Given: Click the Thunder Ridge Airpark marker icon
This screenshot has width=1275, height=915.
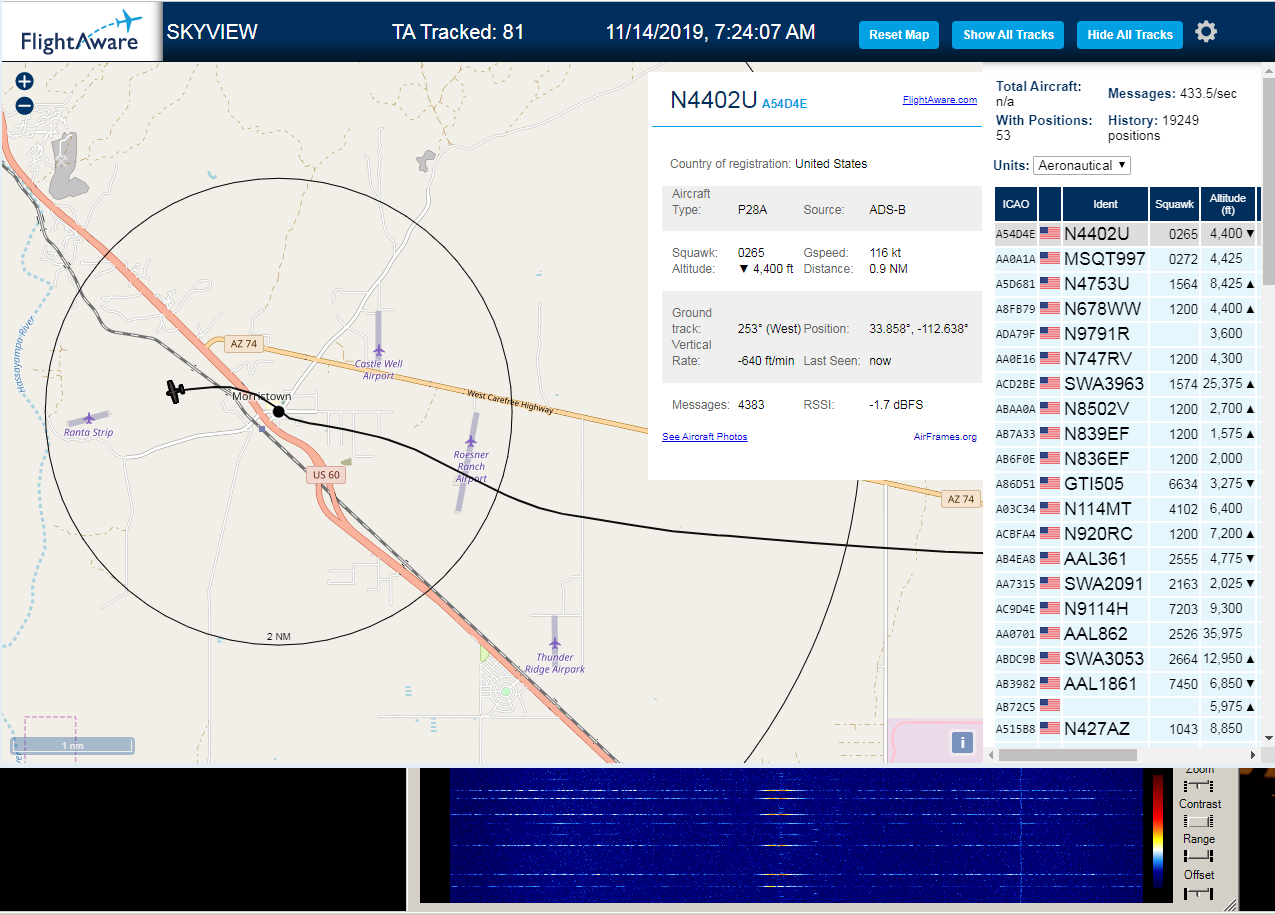Looking at the screenshot, I should (554, 644).
